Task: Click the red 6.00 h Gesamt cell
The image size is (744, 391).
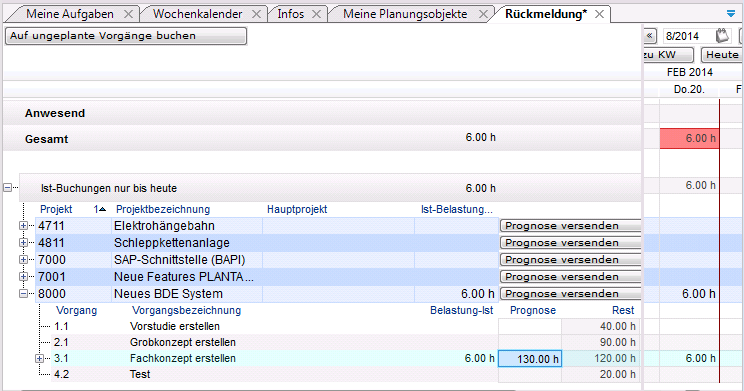Action: tap(689, 139)
